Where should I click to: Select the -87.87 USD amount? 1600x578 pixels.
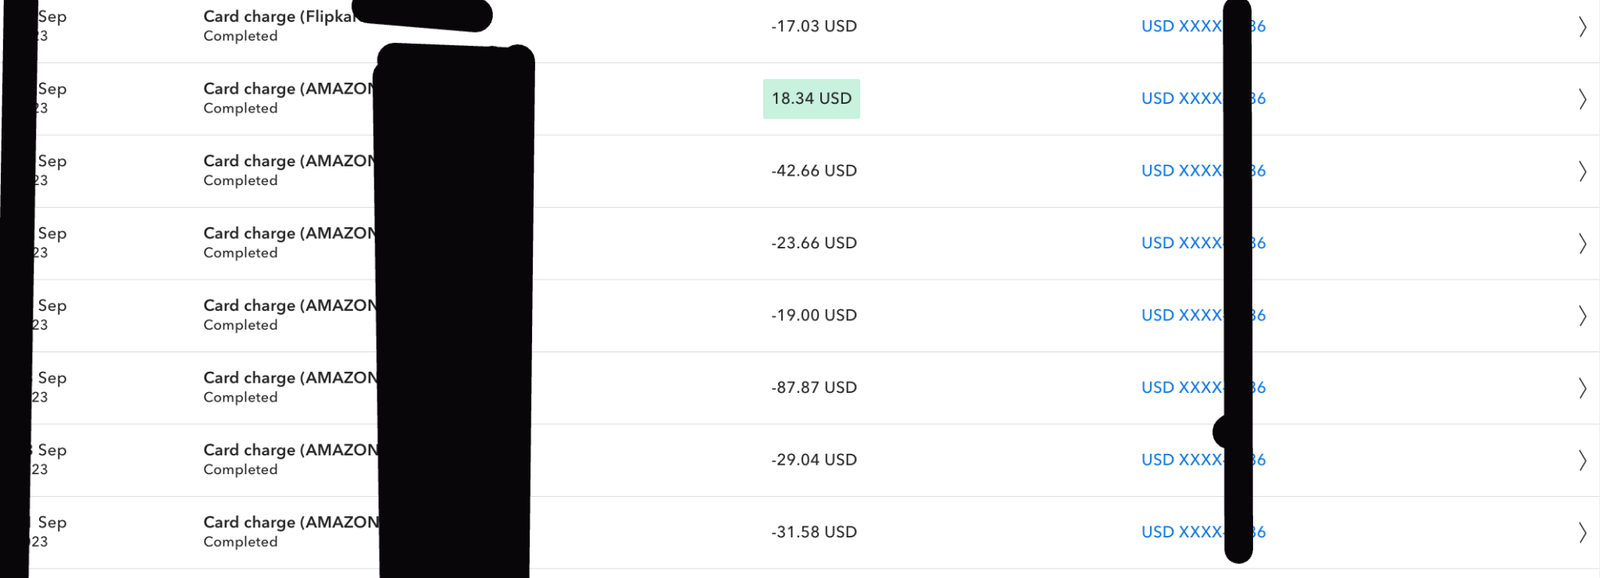(814, 387)
